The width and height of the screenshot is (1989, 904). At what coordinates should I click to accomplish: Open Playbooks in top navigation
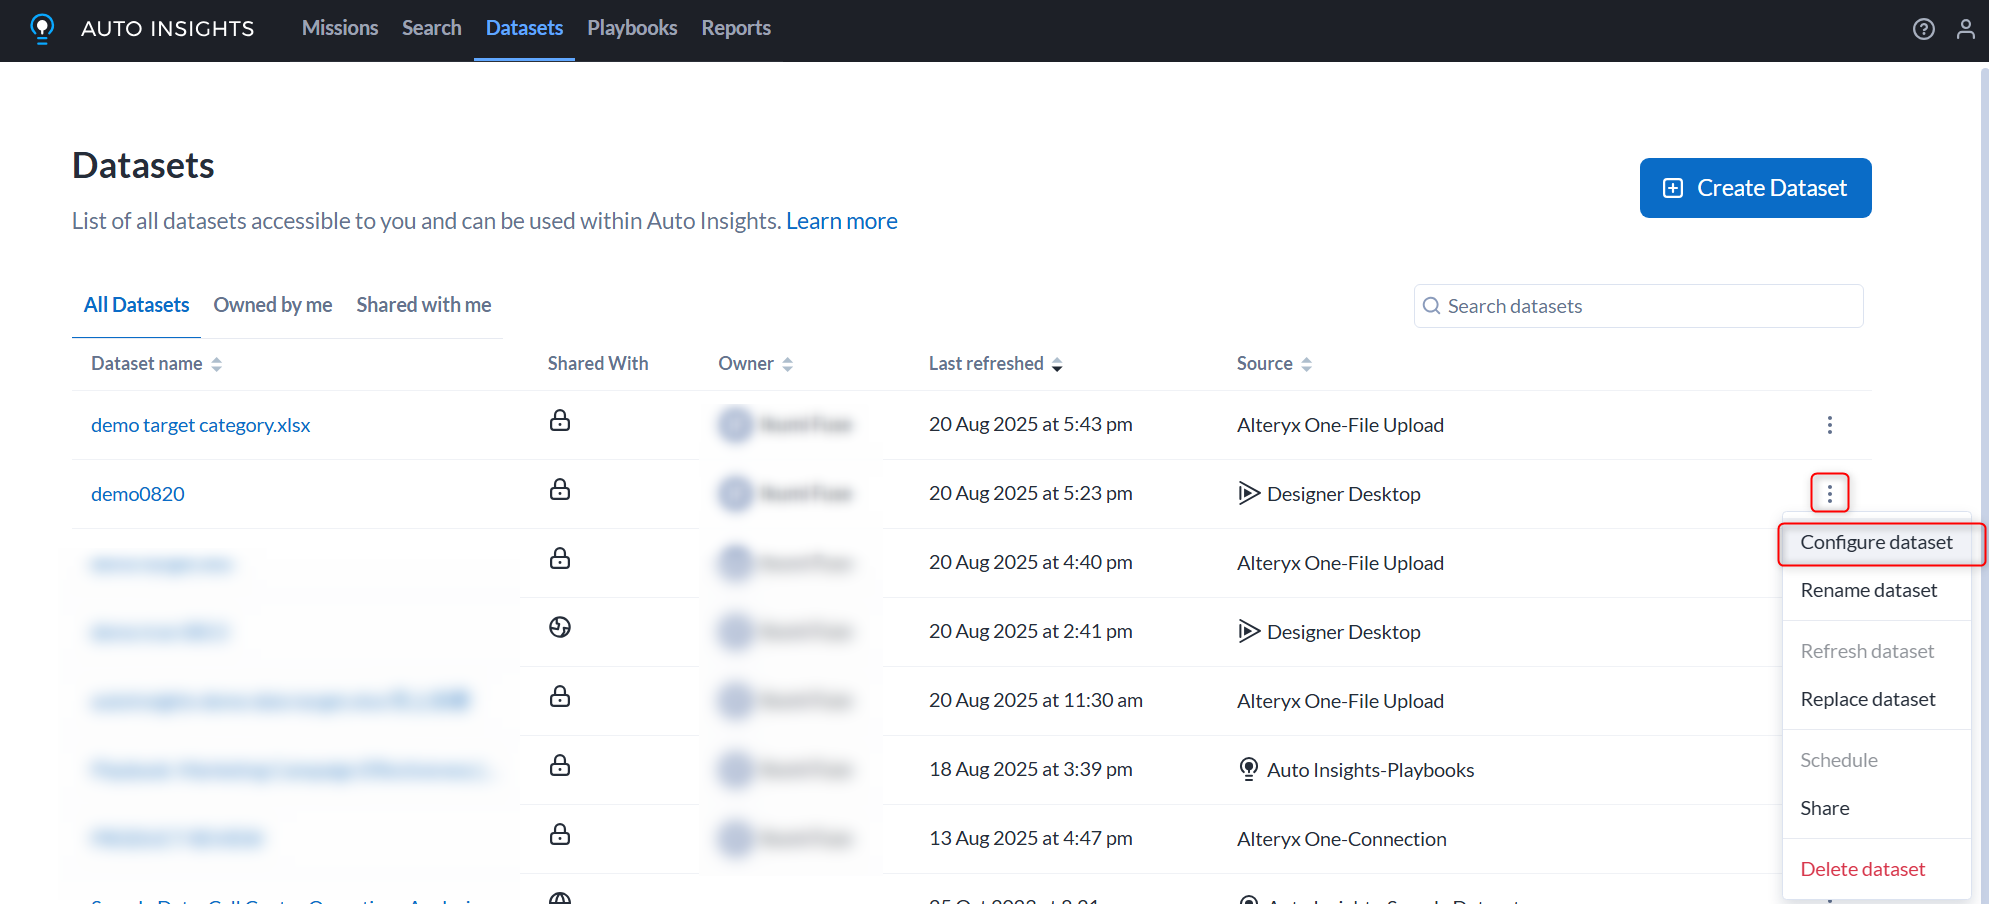coord(632,28)
